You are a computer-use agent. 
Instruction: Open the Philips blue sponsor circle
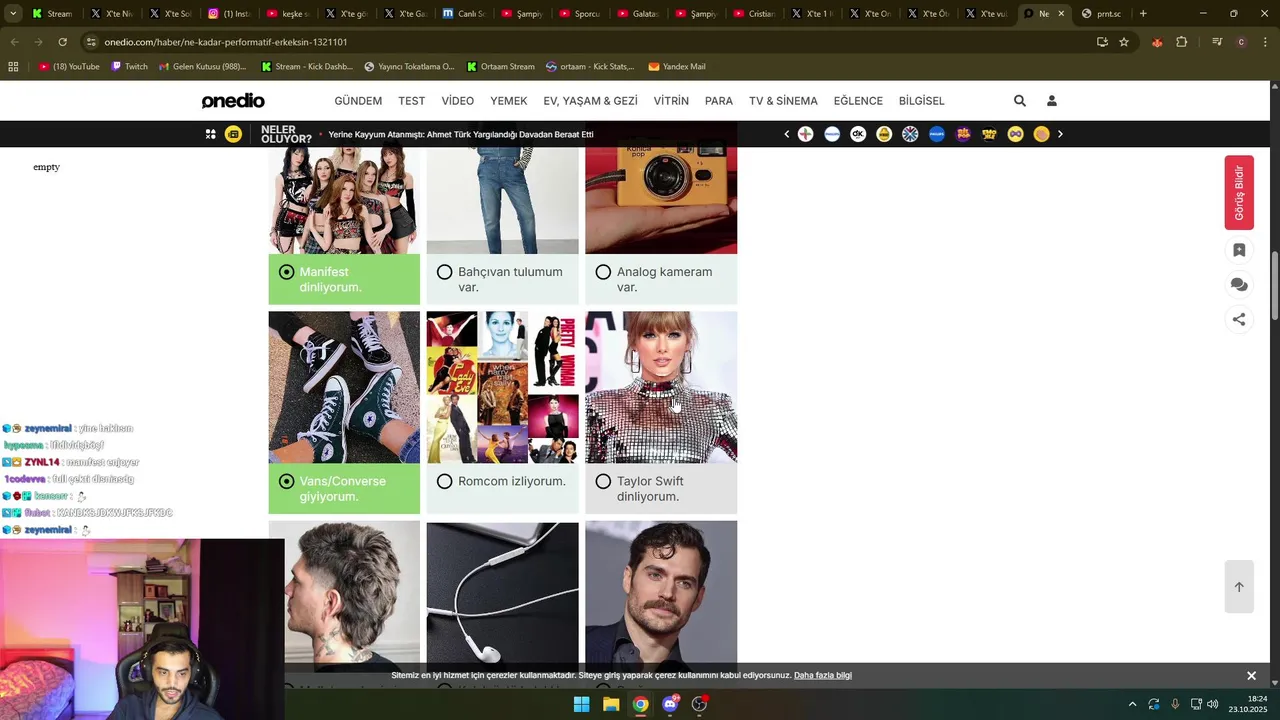(936, 134)
